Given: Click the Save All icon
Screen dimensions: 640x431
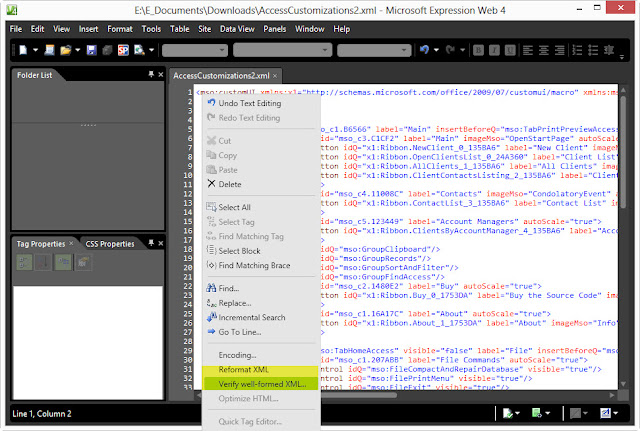Looking at the screenshot, I should [x=107, y=50].
